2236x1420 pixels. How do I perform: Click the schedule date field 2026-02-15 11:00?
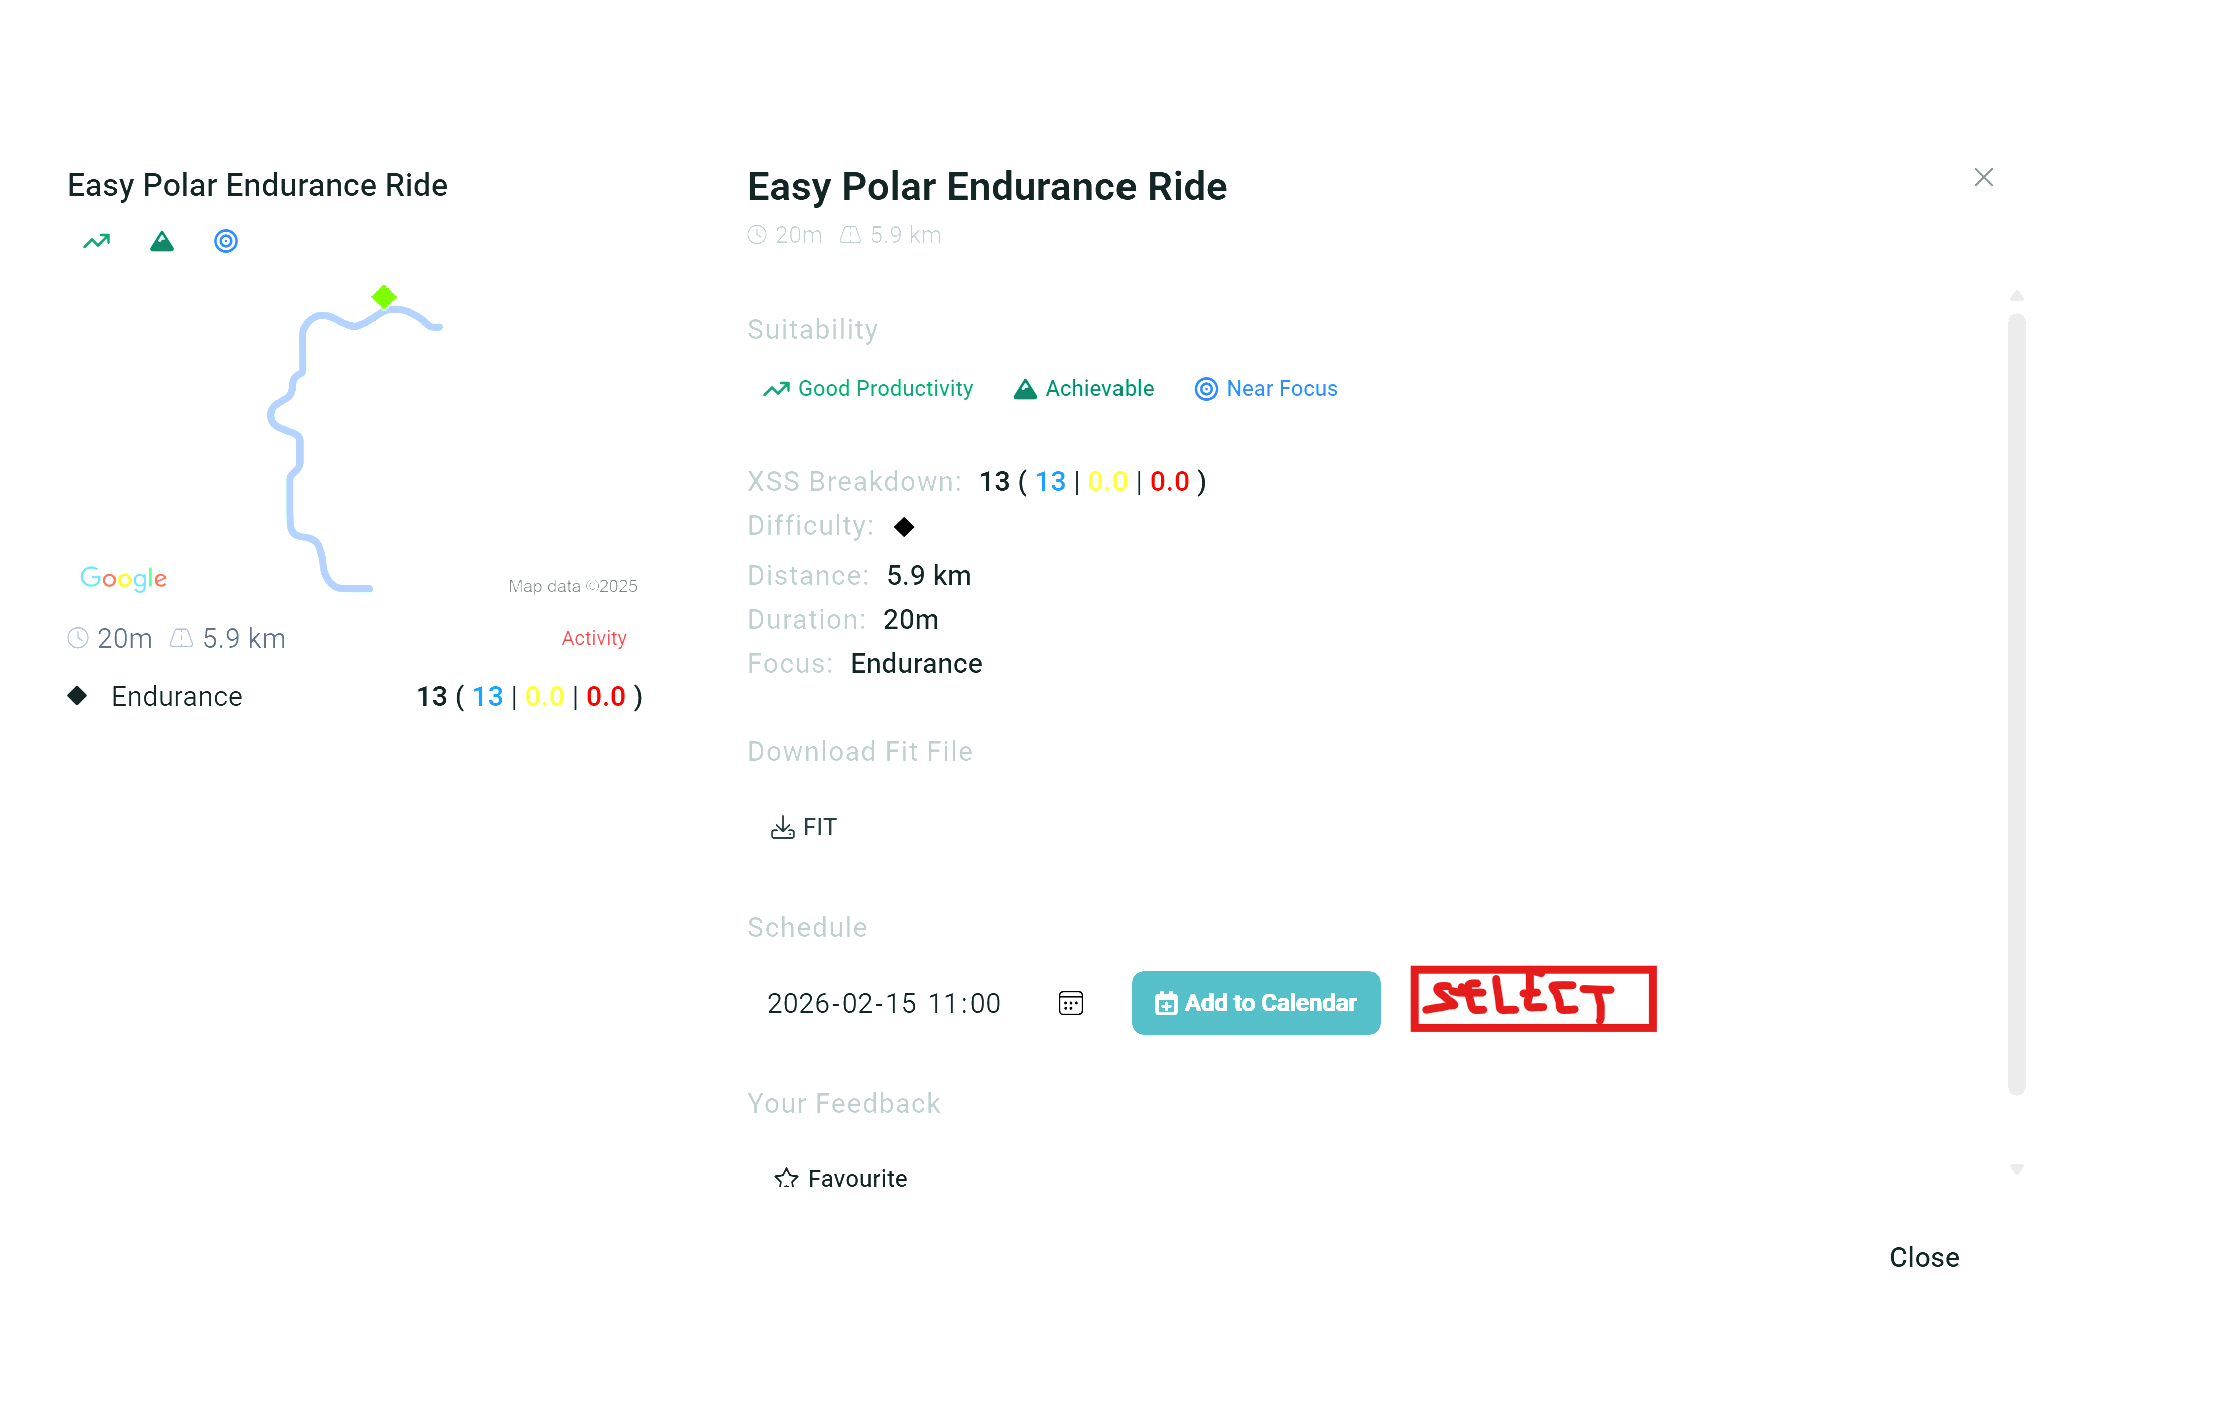[x=884, y=1003]
